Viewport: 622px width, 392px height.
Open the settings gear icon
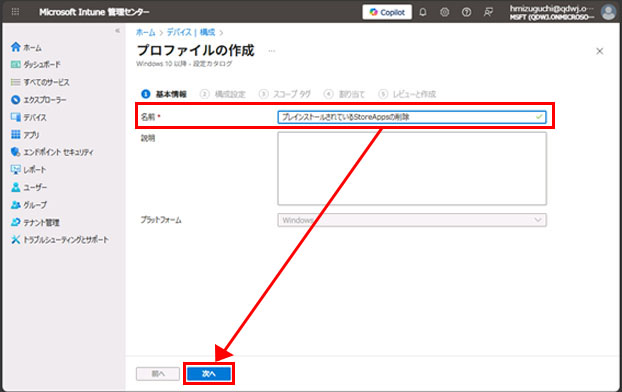(445, 12)
